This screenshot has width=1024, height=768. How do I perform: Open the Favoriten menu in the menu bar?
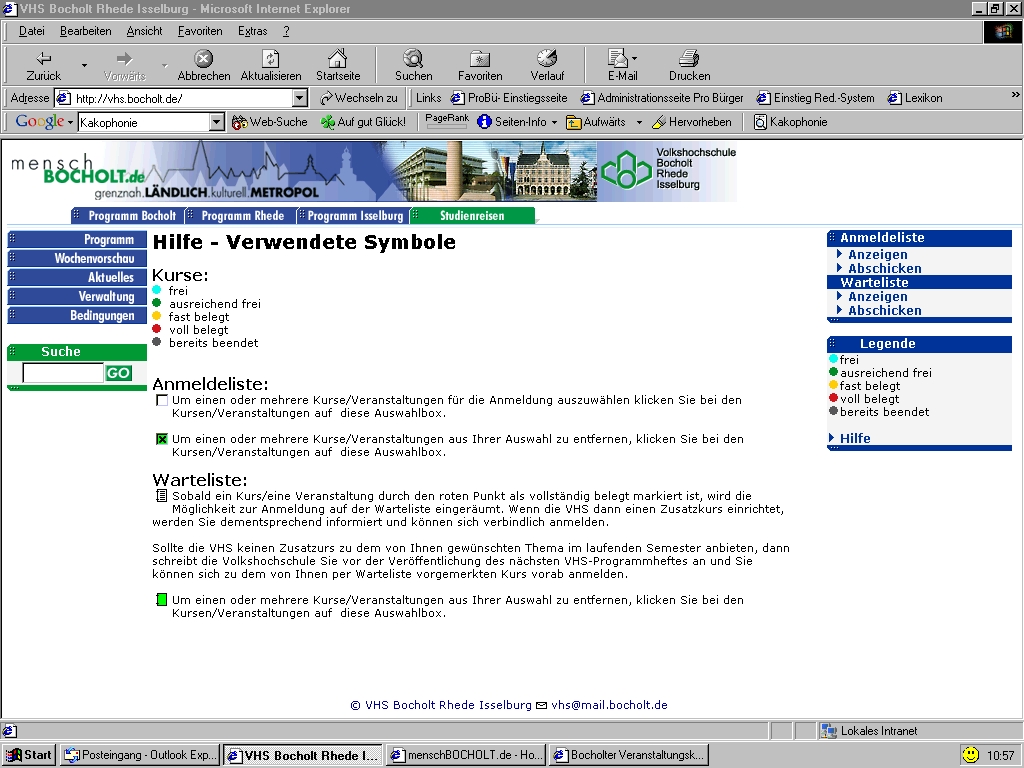200,31
